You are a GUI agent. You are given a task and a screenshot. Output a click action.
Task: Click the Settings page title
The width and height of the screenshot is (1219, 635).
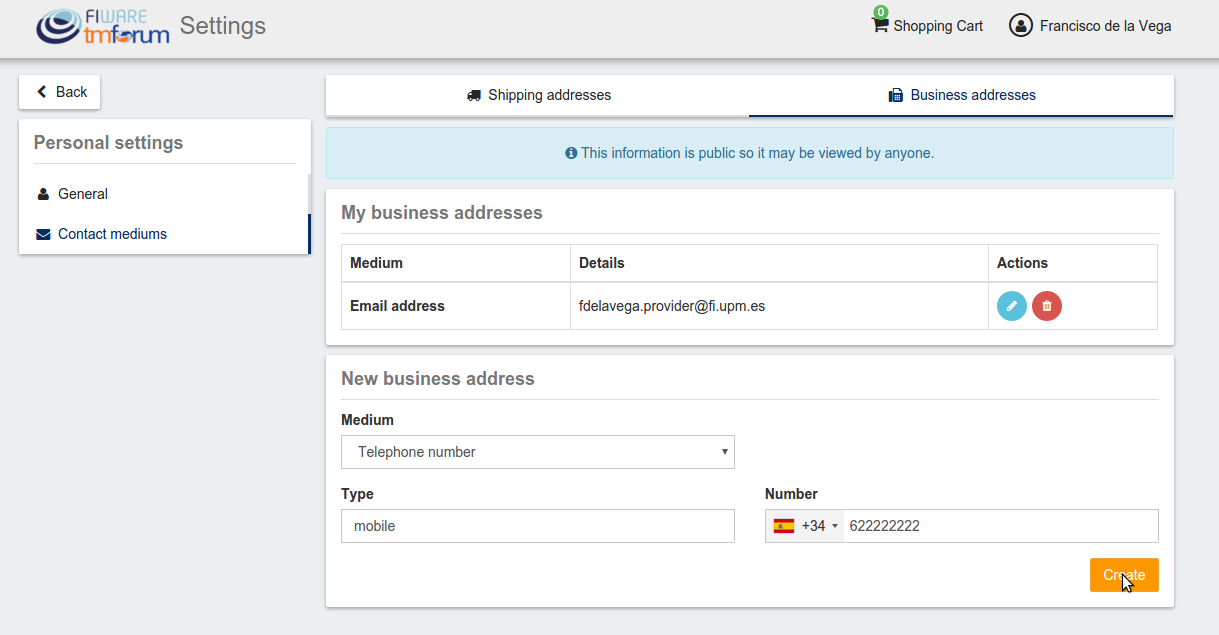[x=223, y=26]
